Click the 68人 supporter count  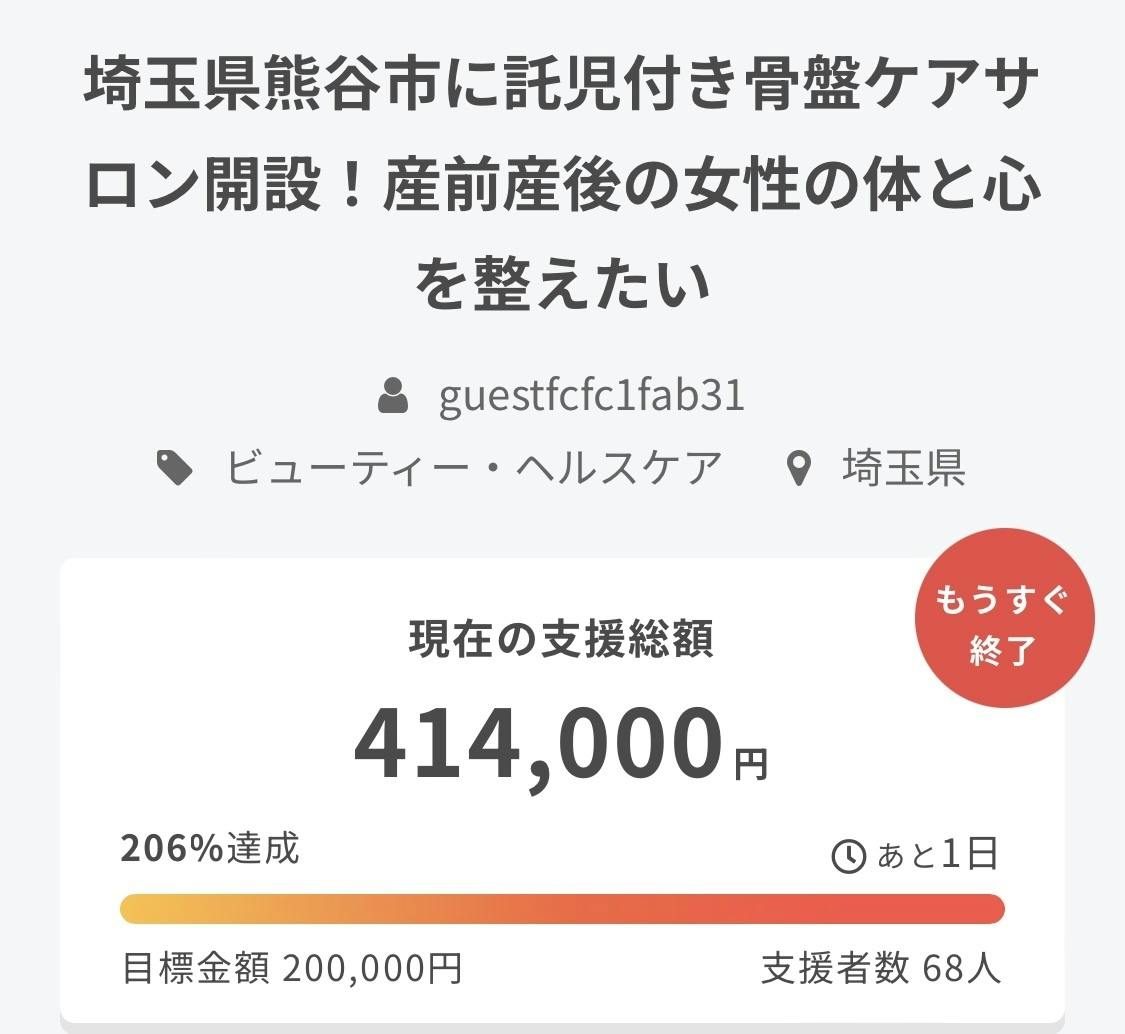[x=962, y=968]
